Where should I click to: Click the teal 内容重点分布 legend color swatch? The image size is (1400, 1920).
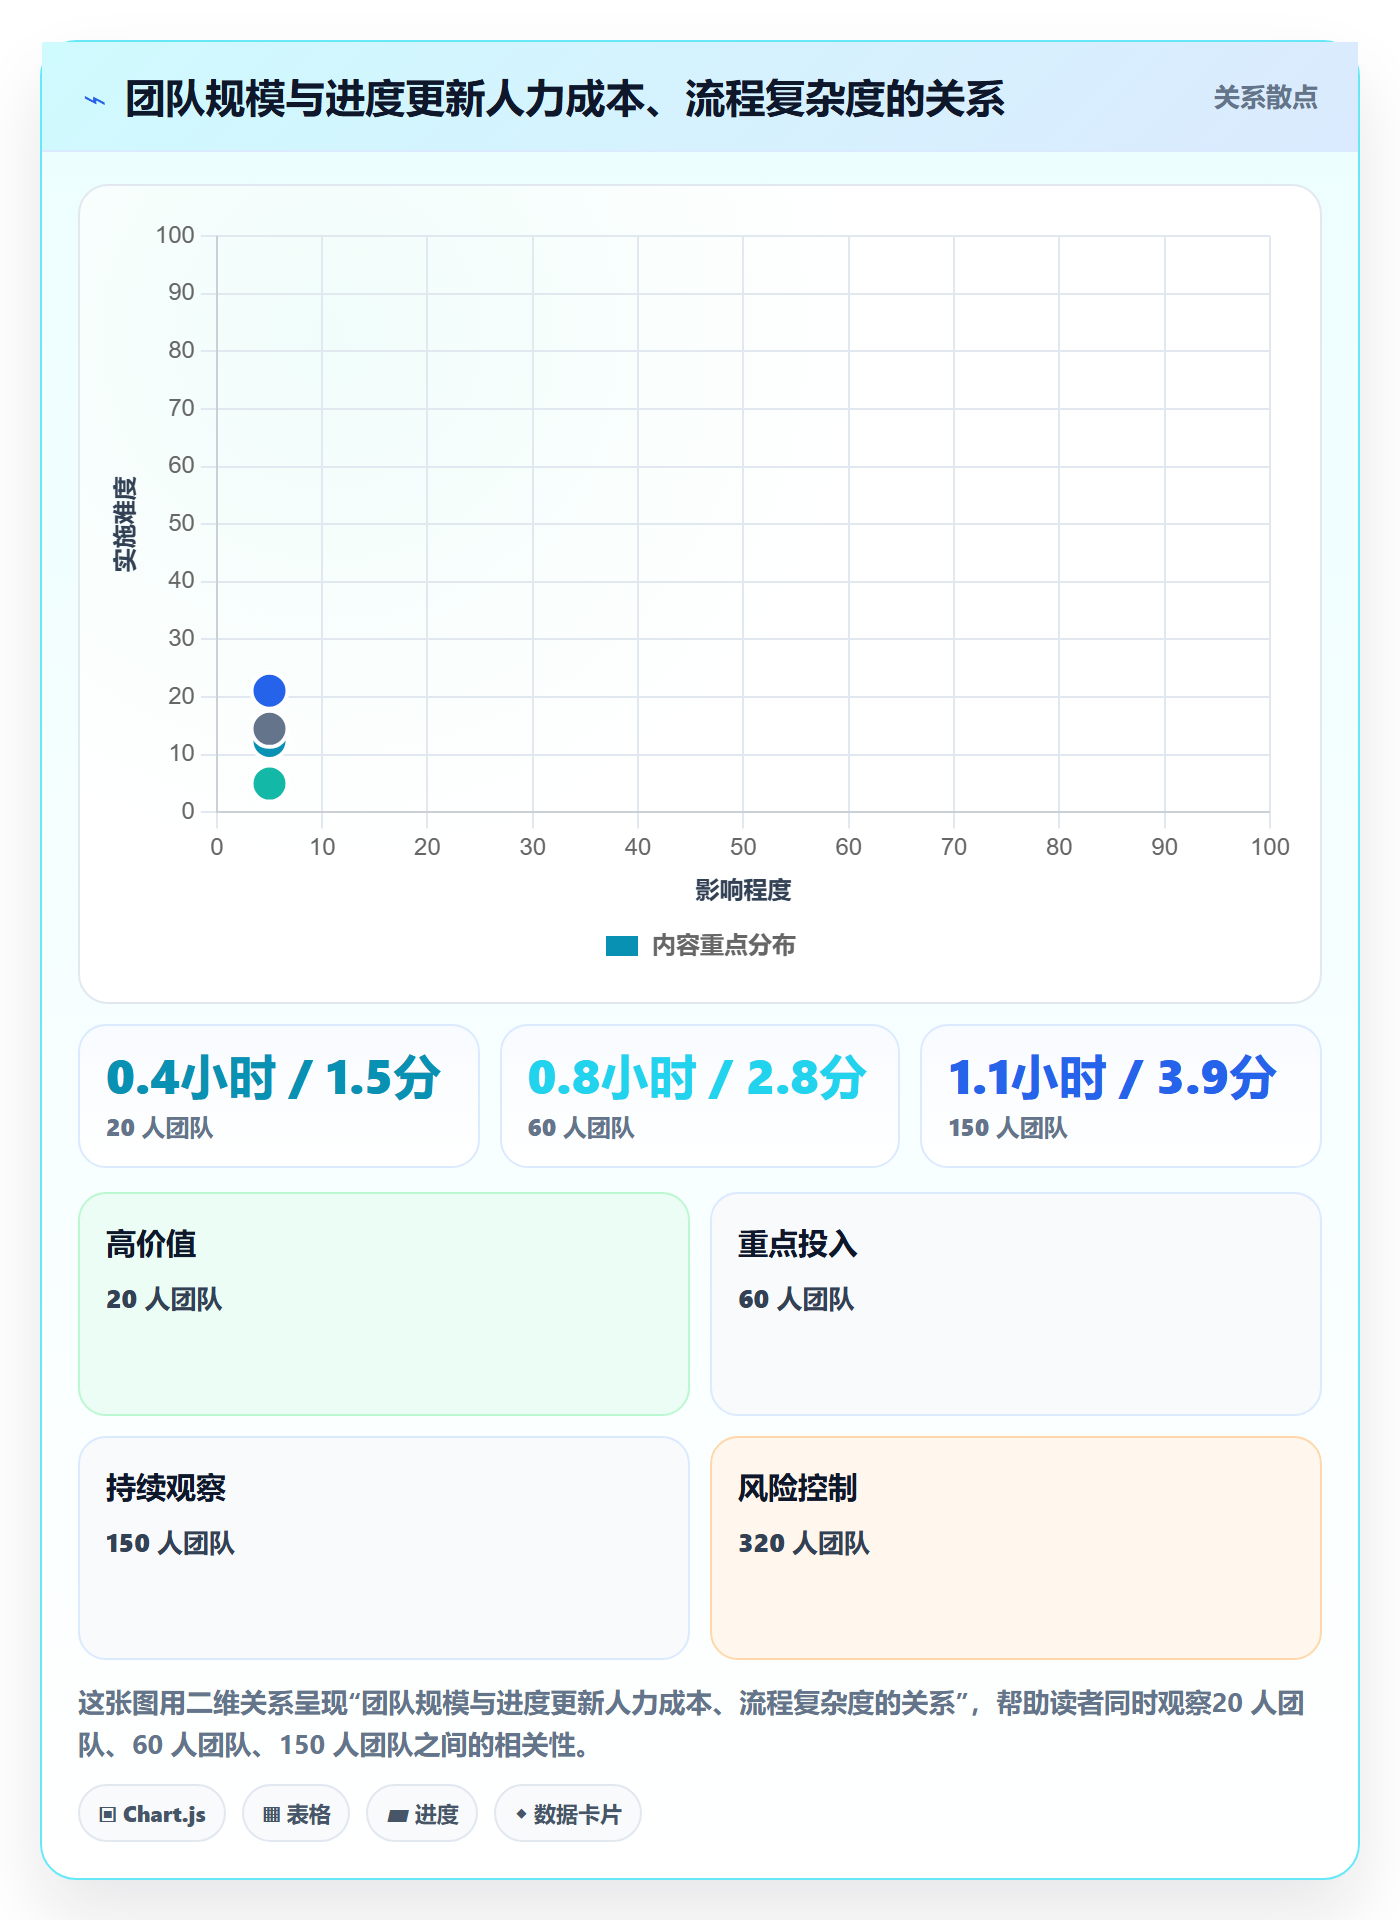[x=622, y=946]
